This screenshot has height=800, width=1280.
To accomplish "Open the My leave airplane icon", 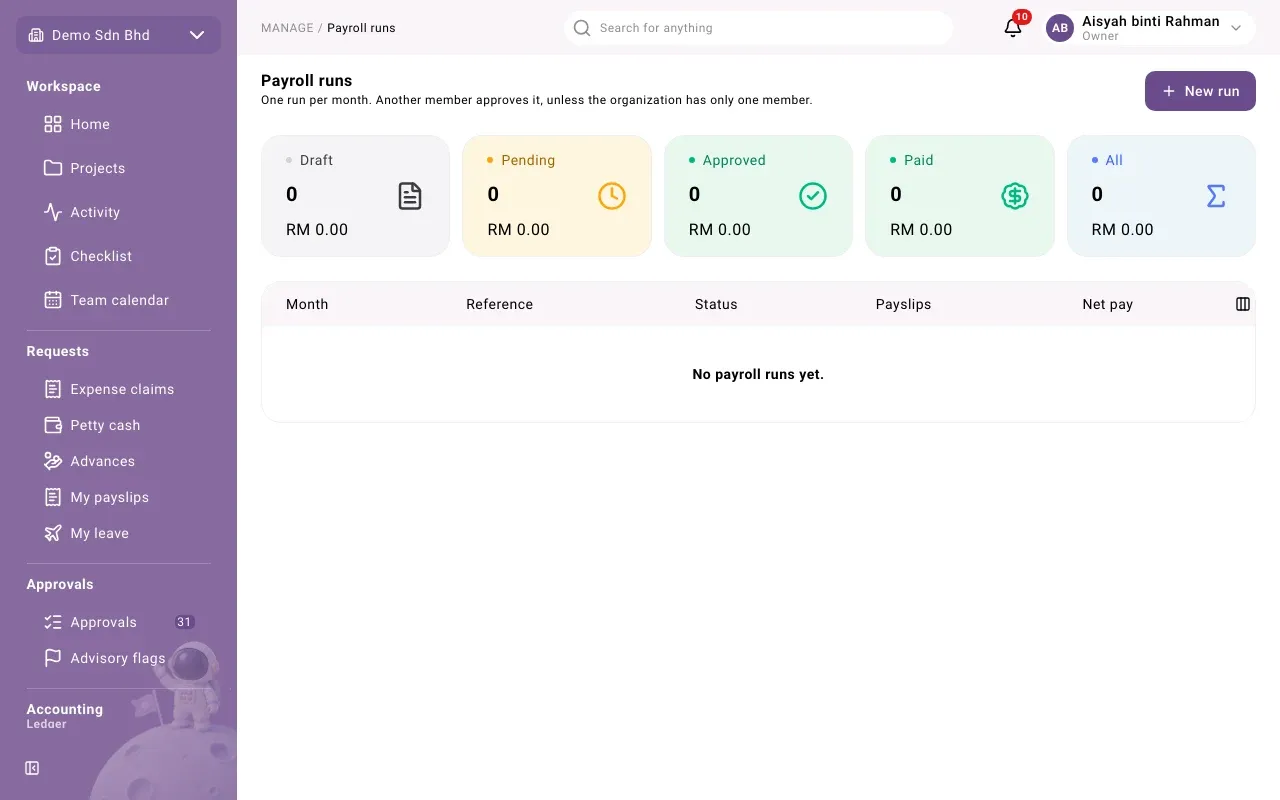I will click(x=53, y=533).
